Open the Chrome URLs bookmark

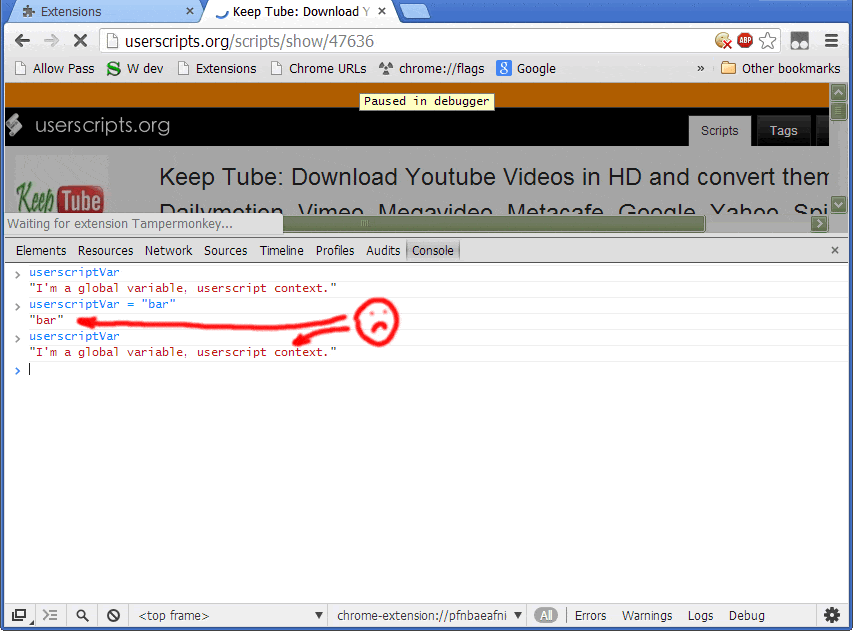(x=319, y=69)
